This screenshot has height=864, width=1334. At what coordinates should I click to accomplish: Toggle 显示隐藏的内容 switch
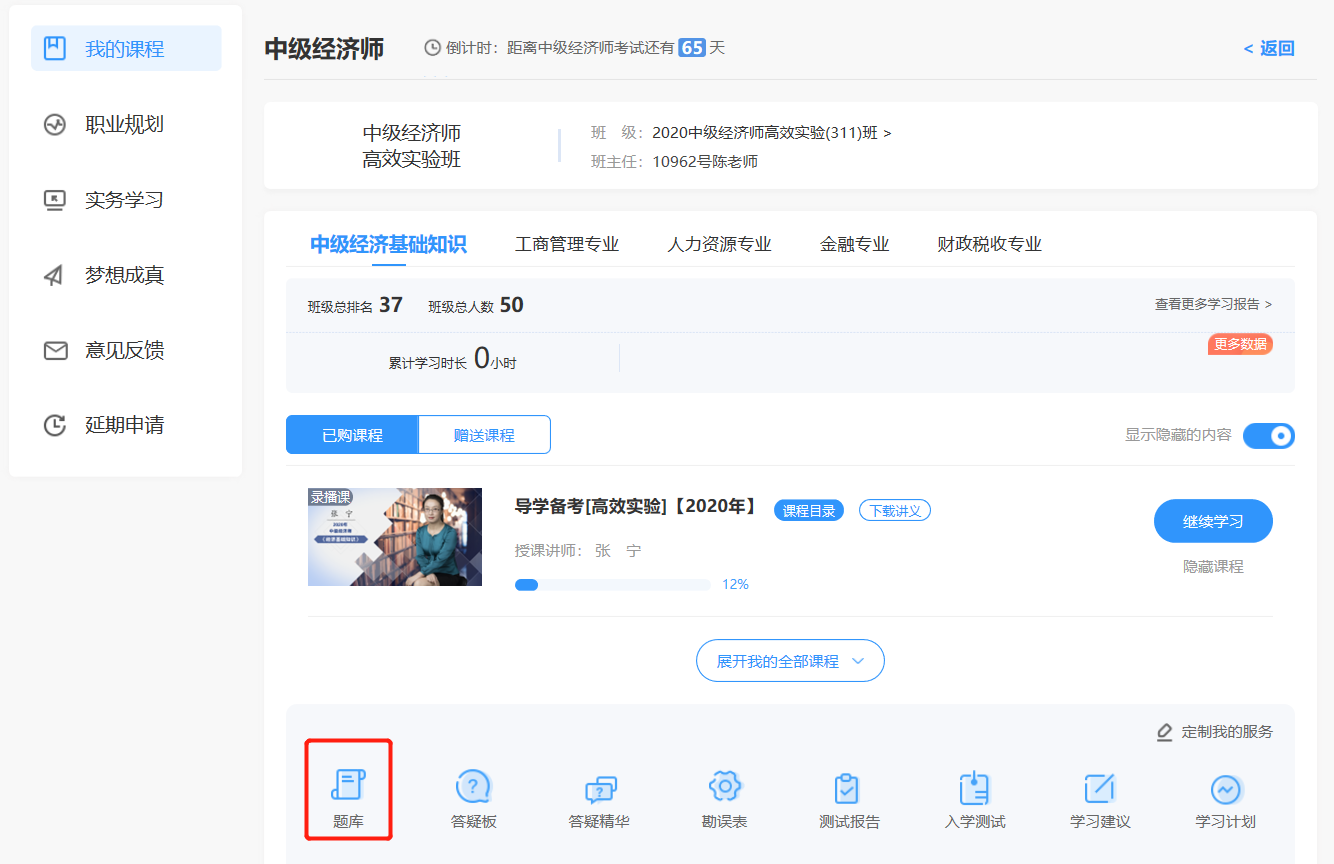click(1268, 435)
